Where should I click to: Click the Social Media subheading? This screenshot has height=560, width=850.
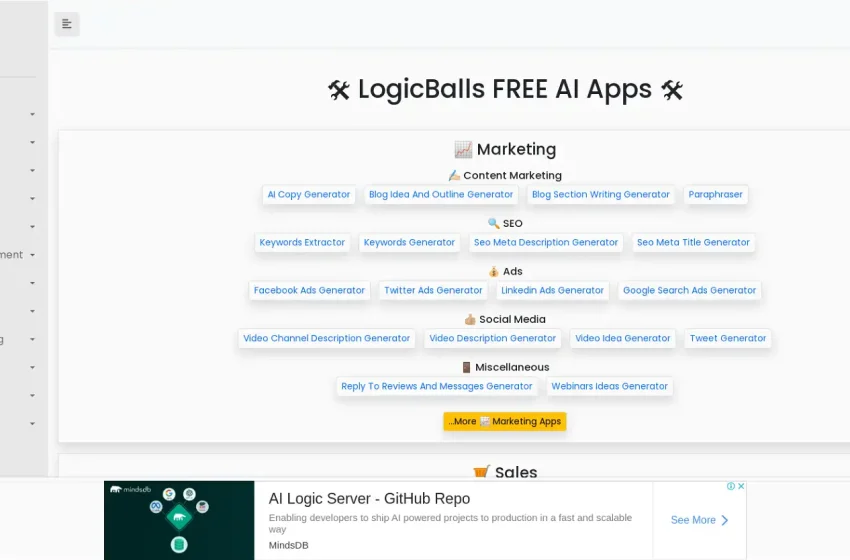(x=505, y=319)
